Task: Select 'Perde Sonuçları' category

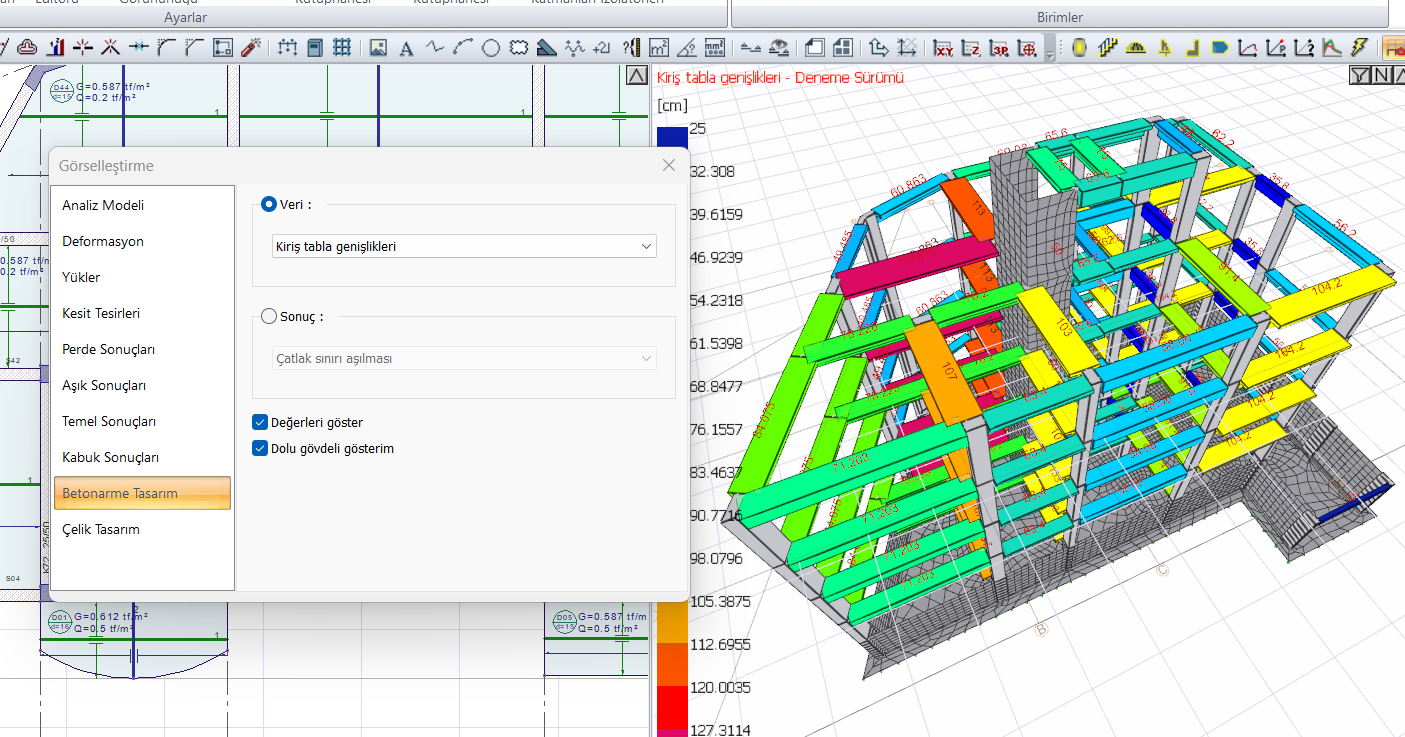Action: (x=142, y=349)
